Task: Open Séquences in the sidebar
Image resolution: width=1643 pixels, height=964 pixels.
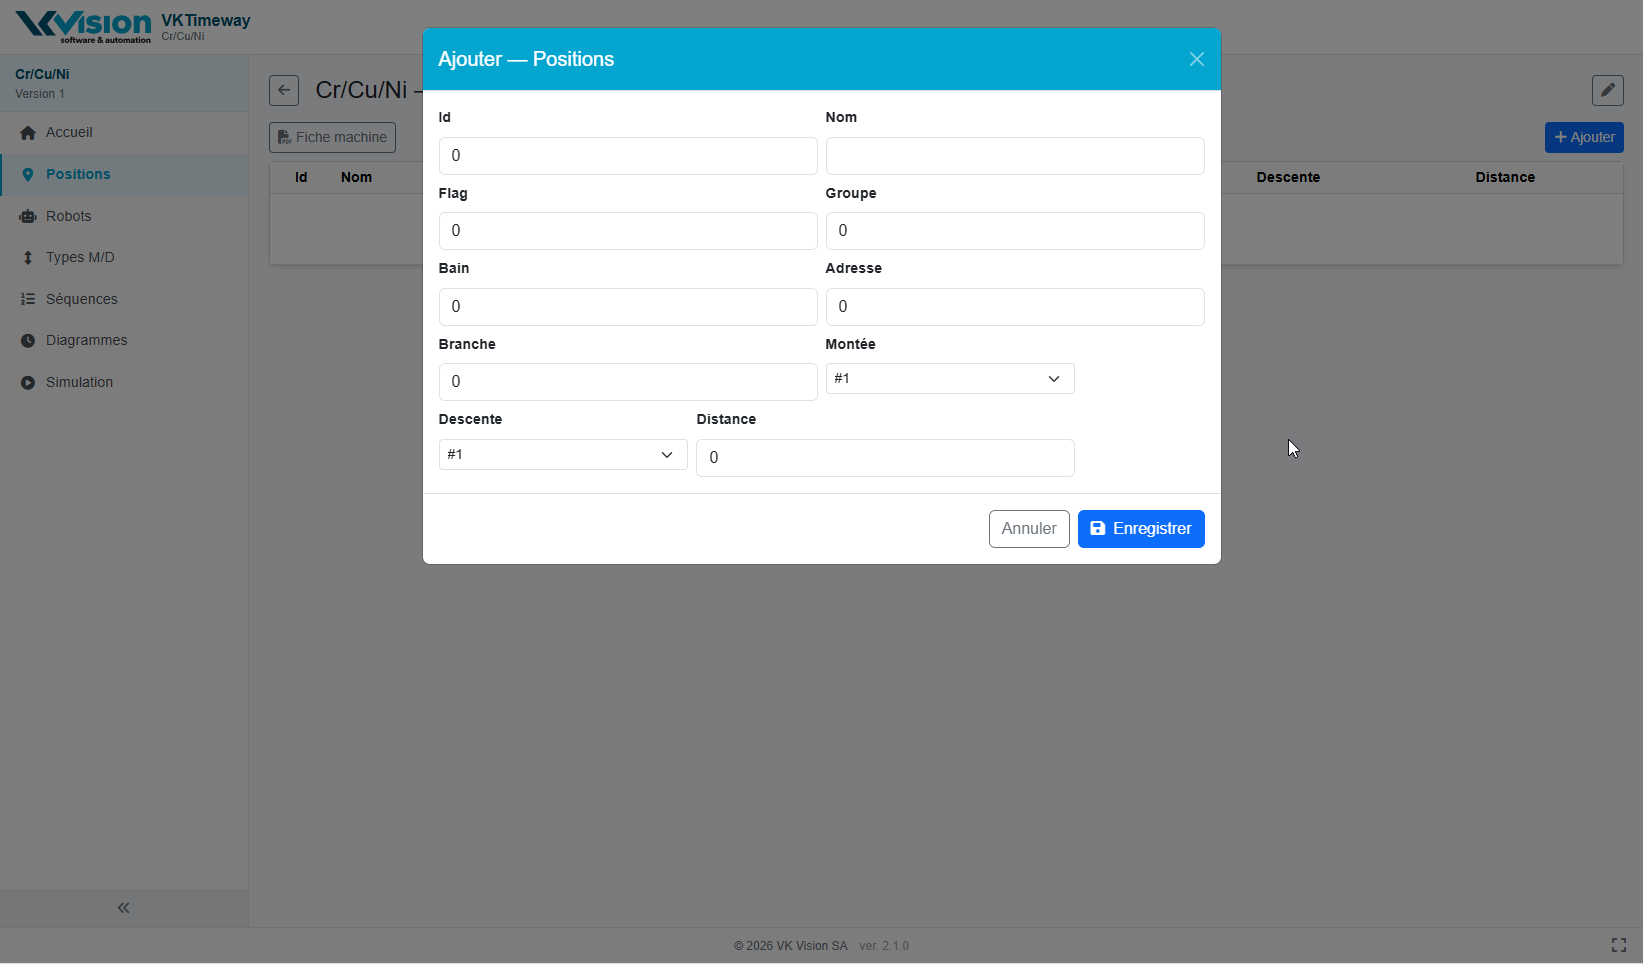Action: coord(81,299)
